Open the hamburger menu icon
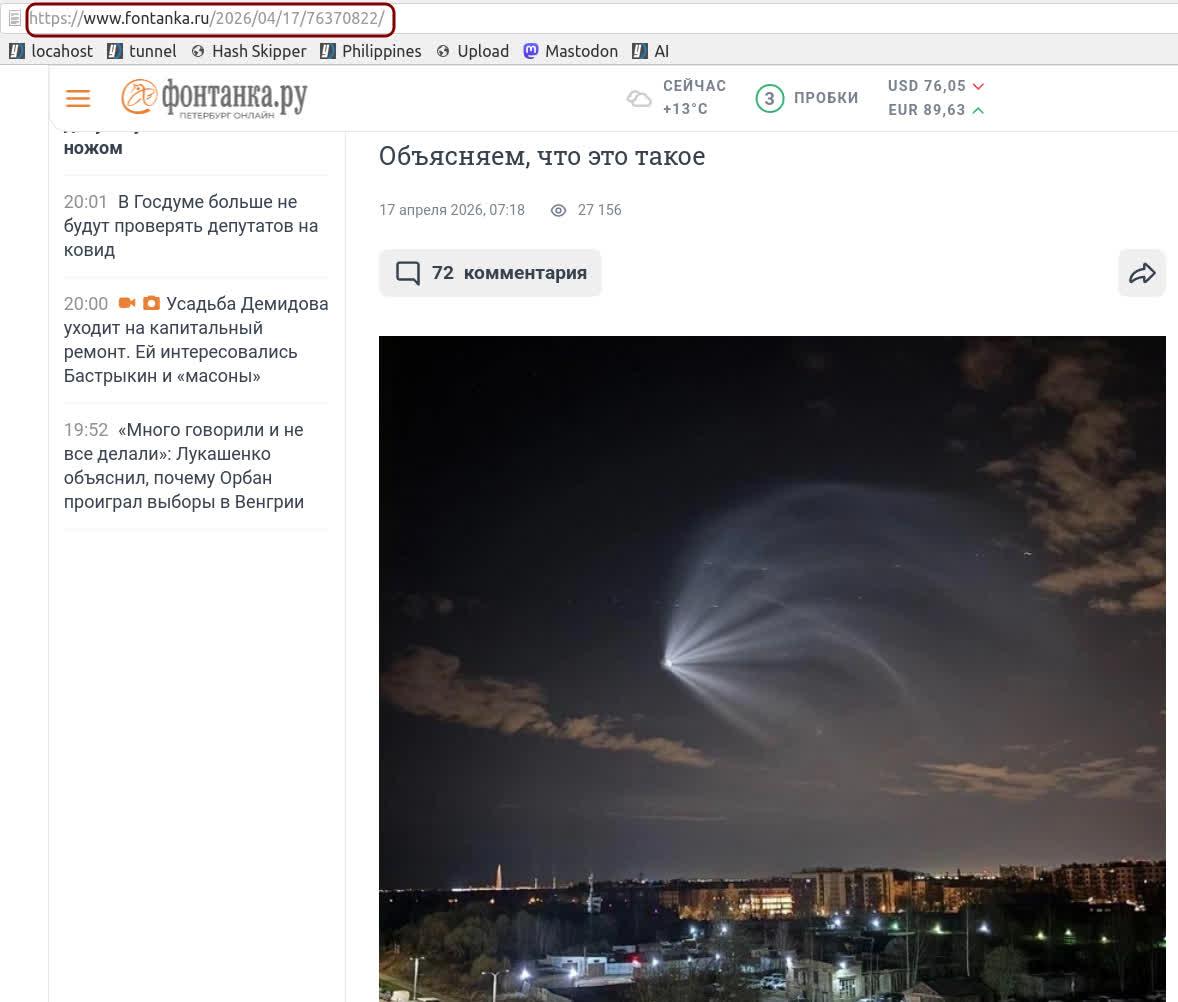 pyautogui.click(x=78, y=98)
